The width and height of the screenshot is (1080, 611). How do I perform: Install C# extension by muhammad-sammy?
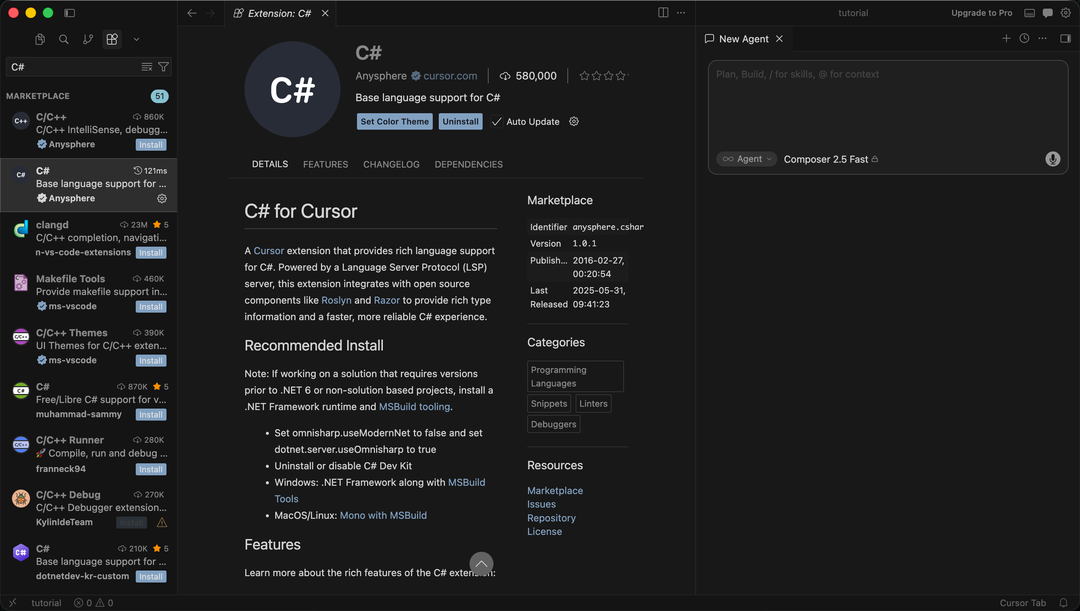(x=151, y=415)
